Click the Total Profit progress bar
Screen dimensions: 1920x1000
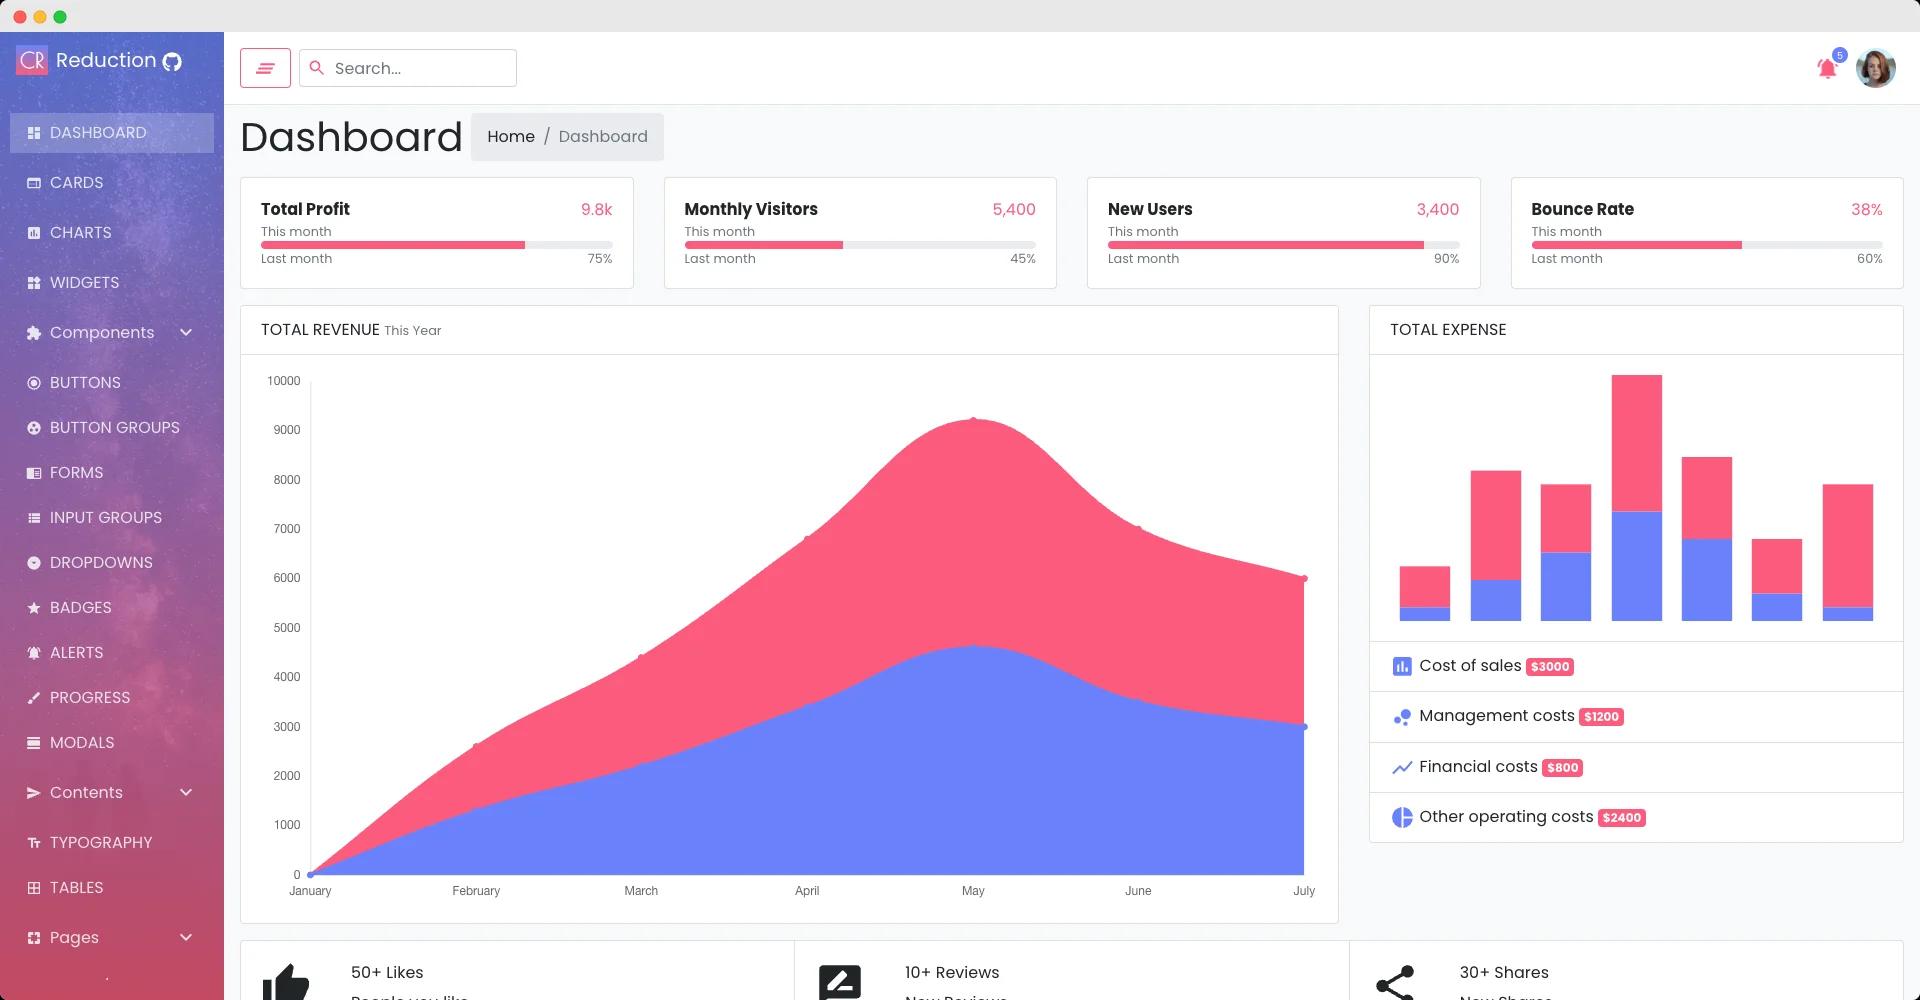coord(437,245)
